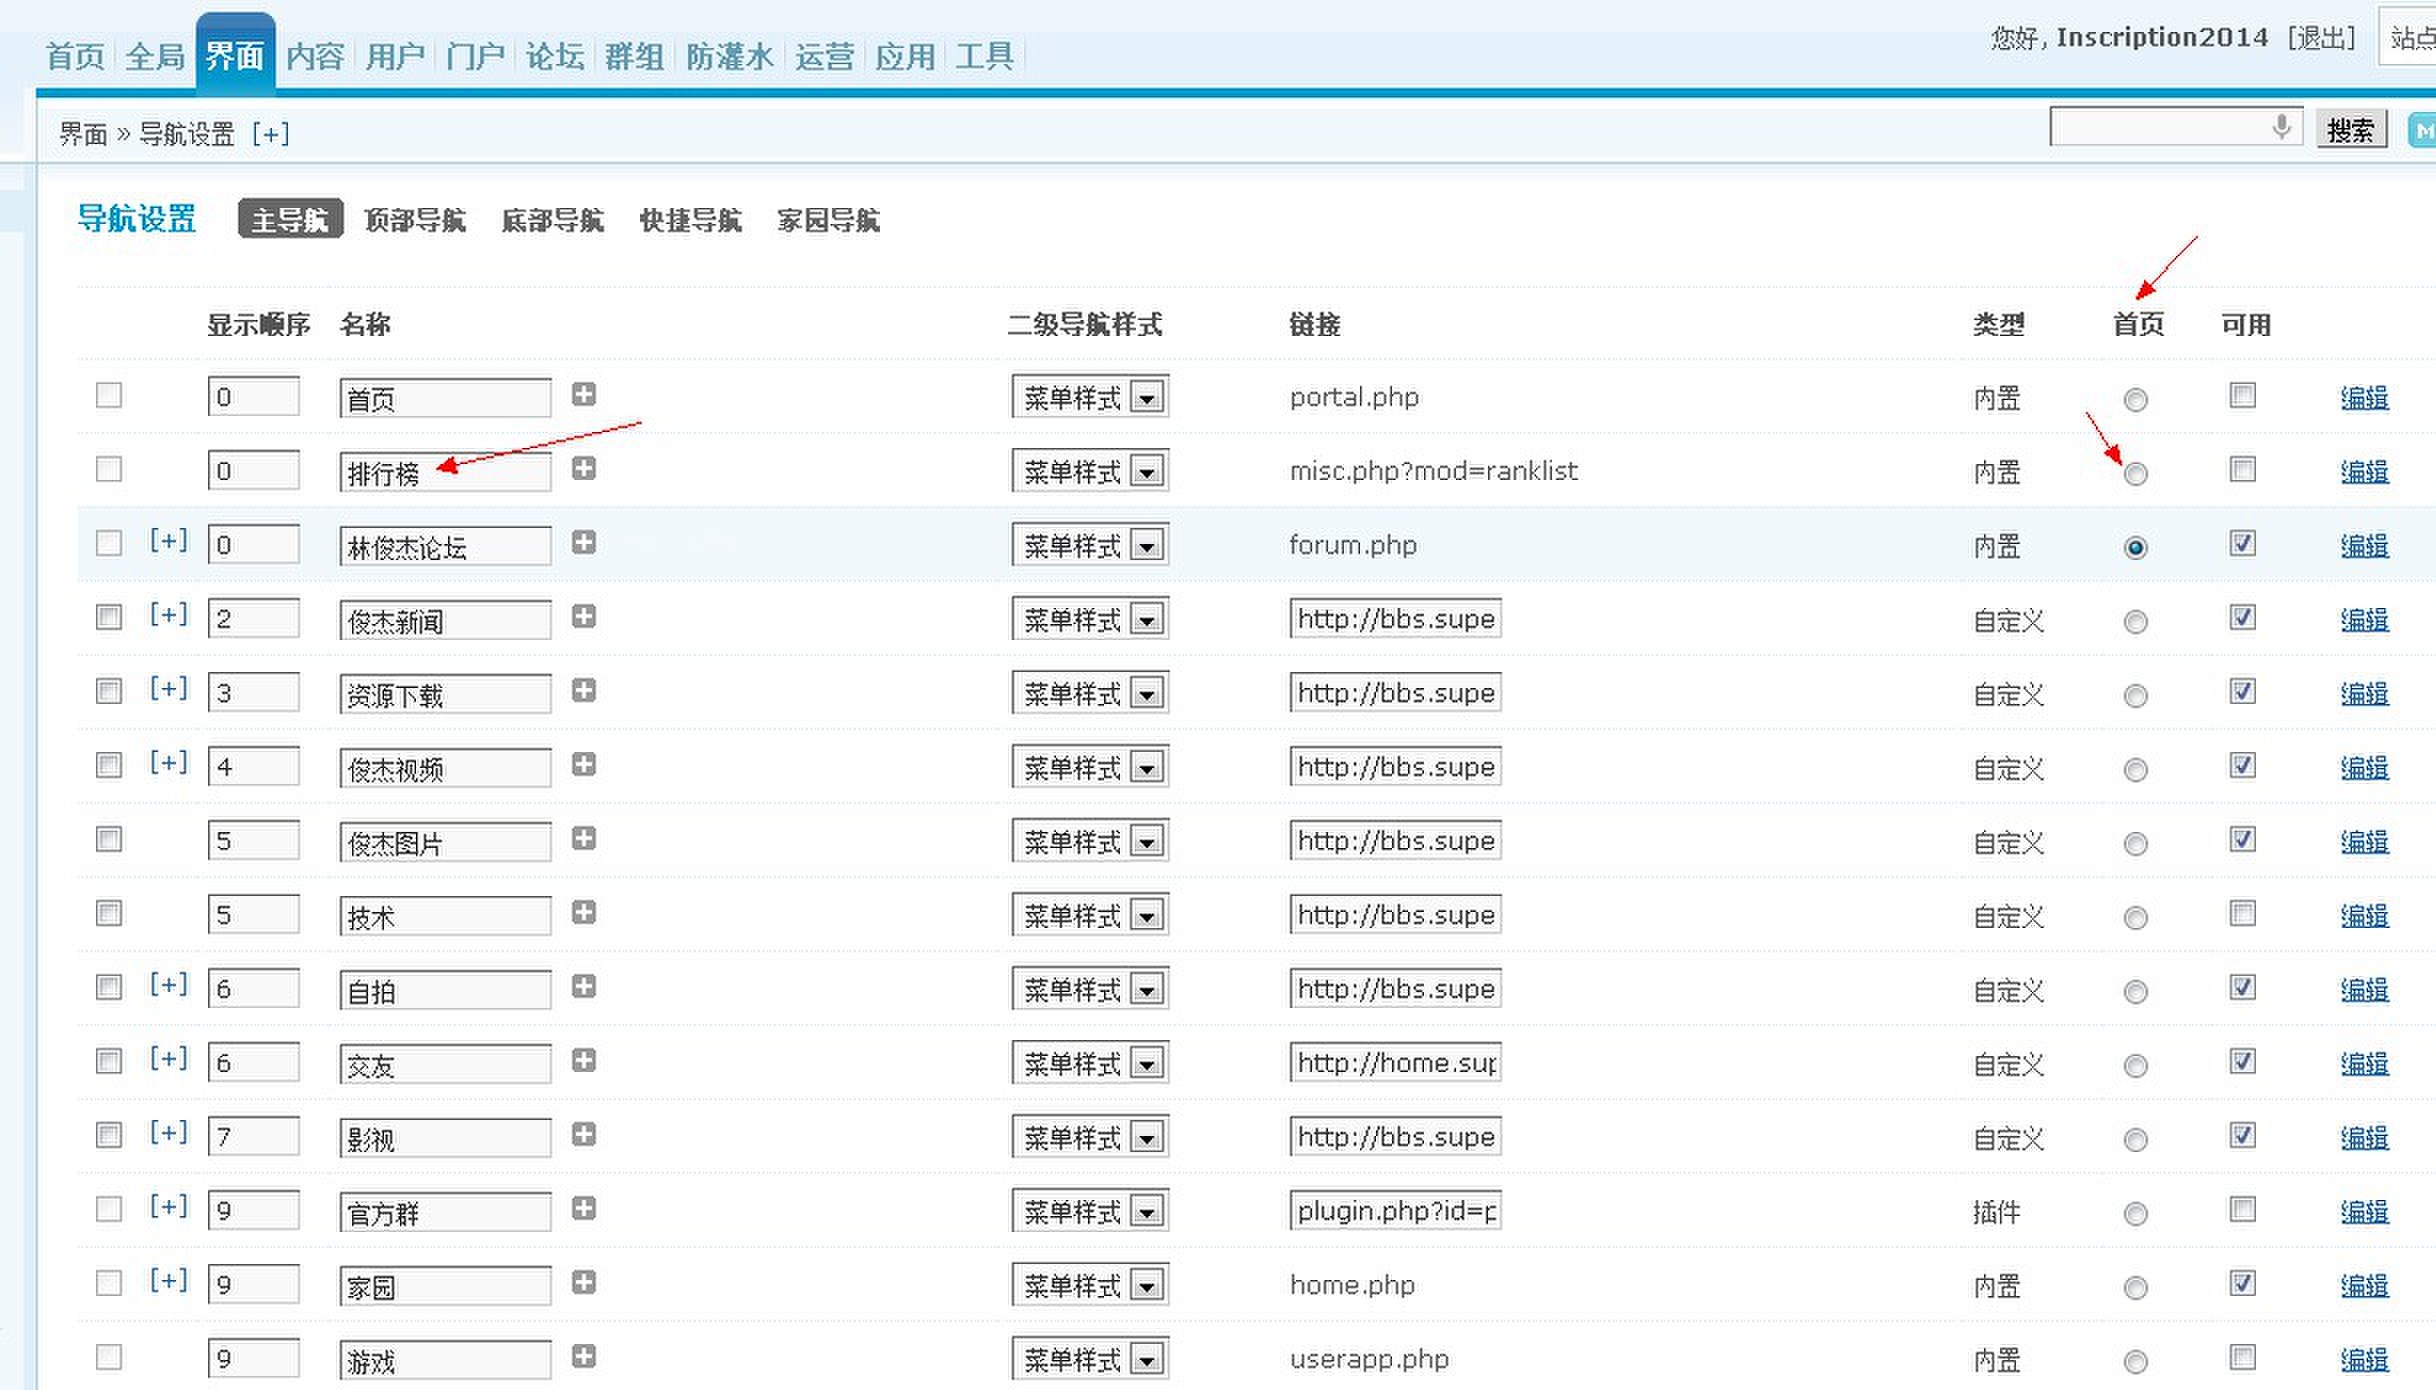Add sub-item via plus icon beside 俊杰新闻
The width and height of the screenshot is (2436, 1390).
pos(584,616)
